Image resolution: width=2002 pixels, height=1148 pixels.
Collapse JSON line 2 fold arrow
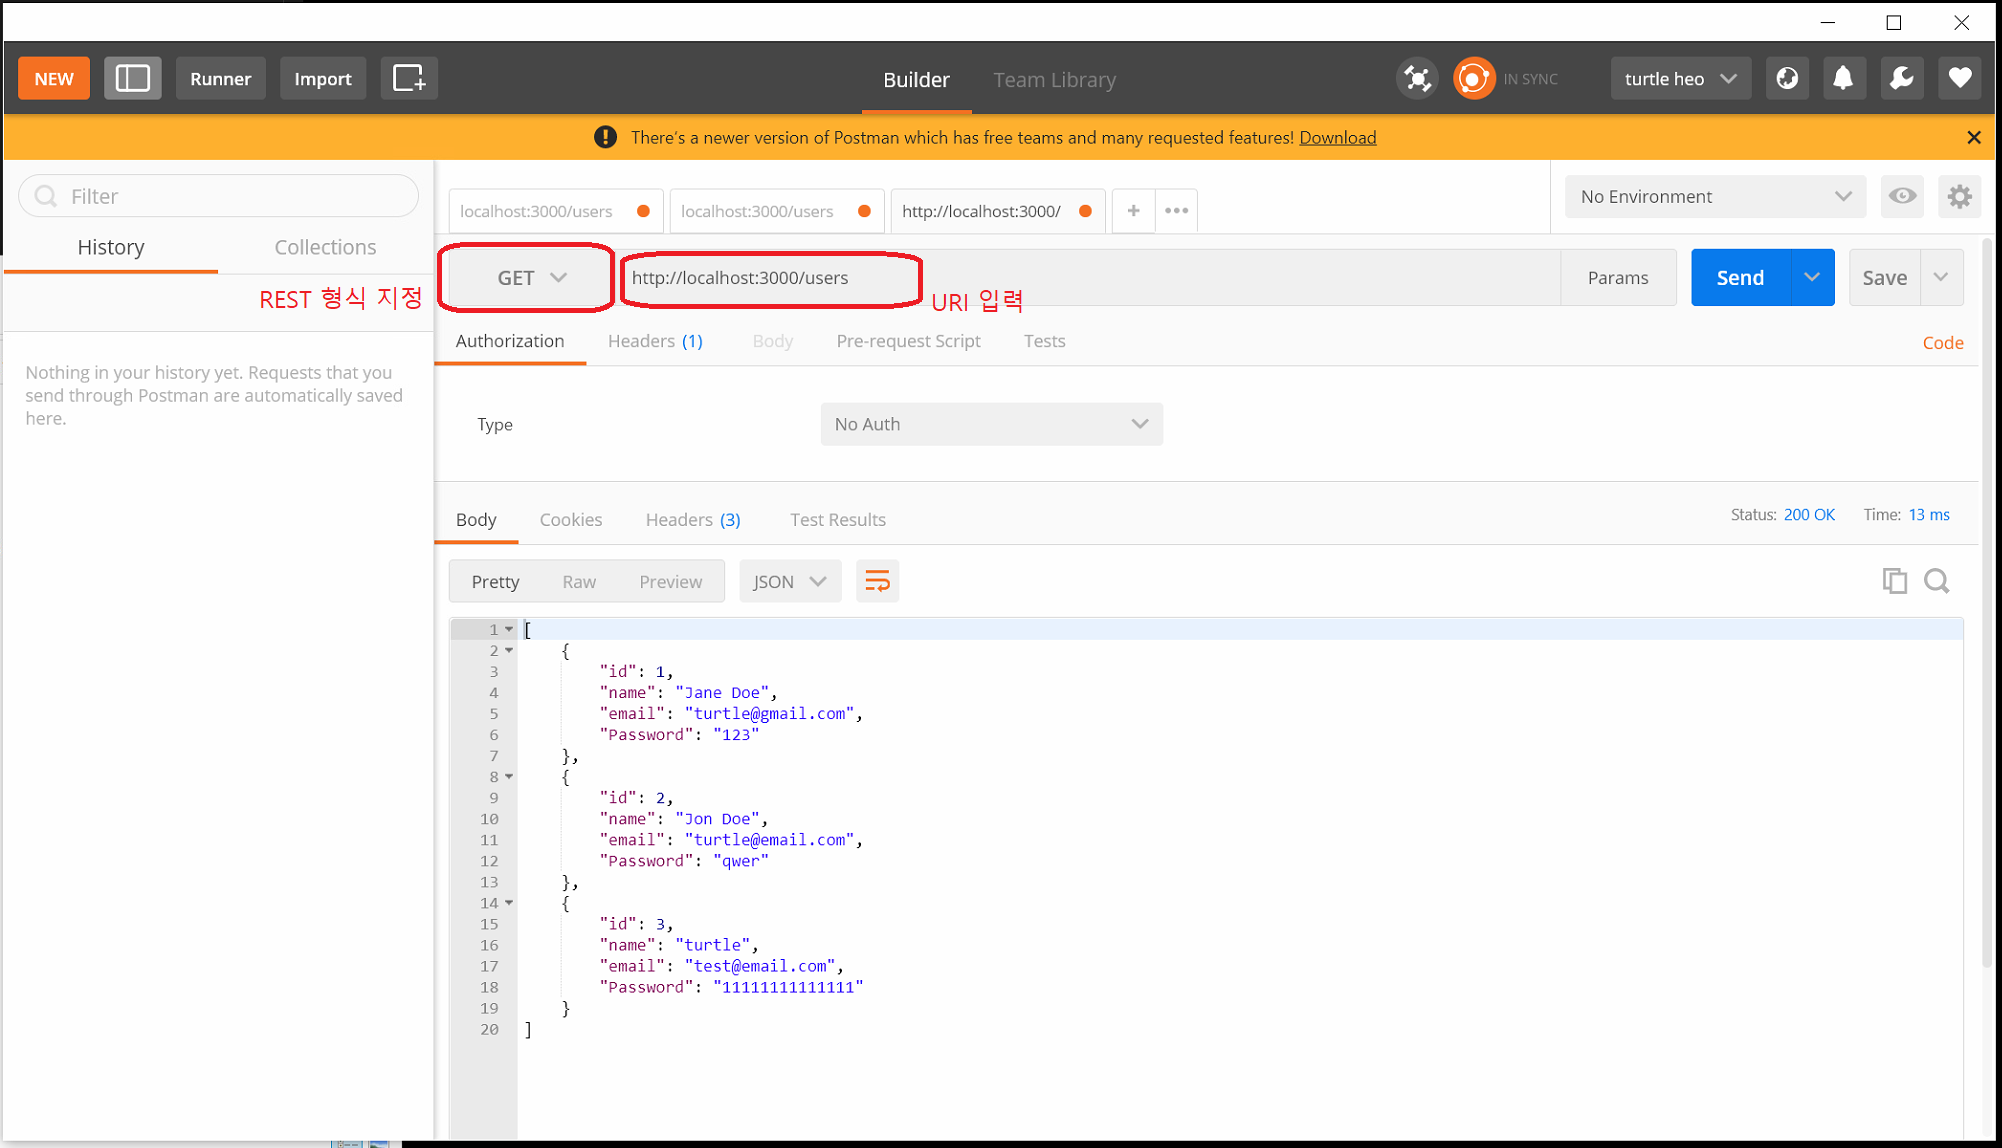pyautogui.click(x=509, y=650)
